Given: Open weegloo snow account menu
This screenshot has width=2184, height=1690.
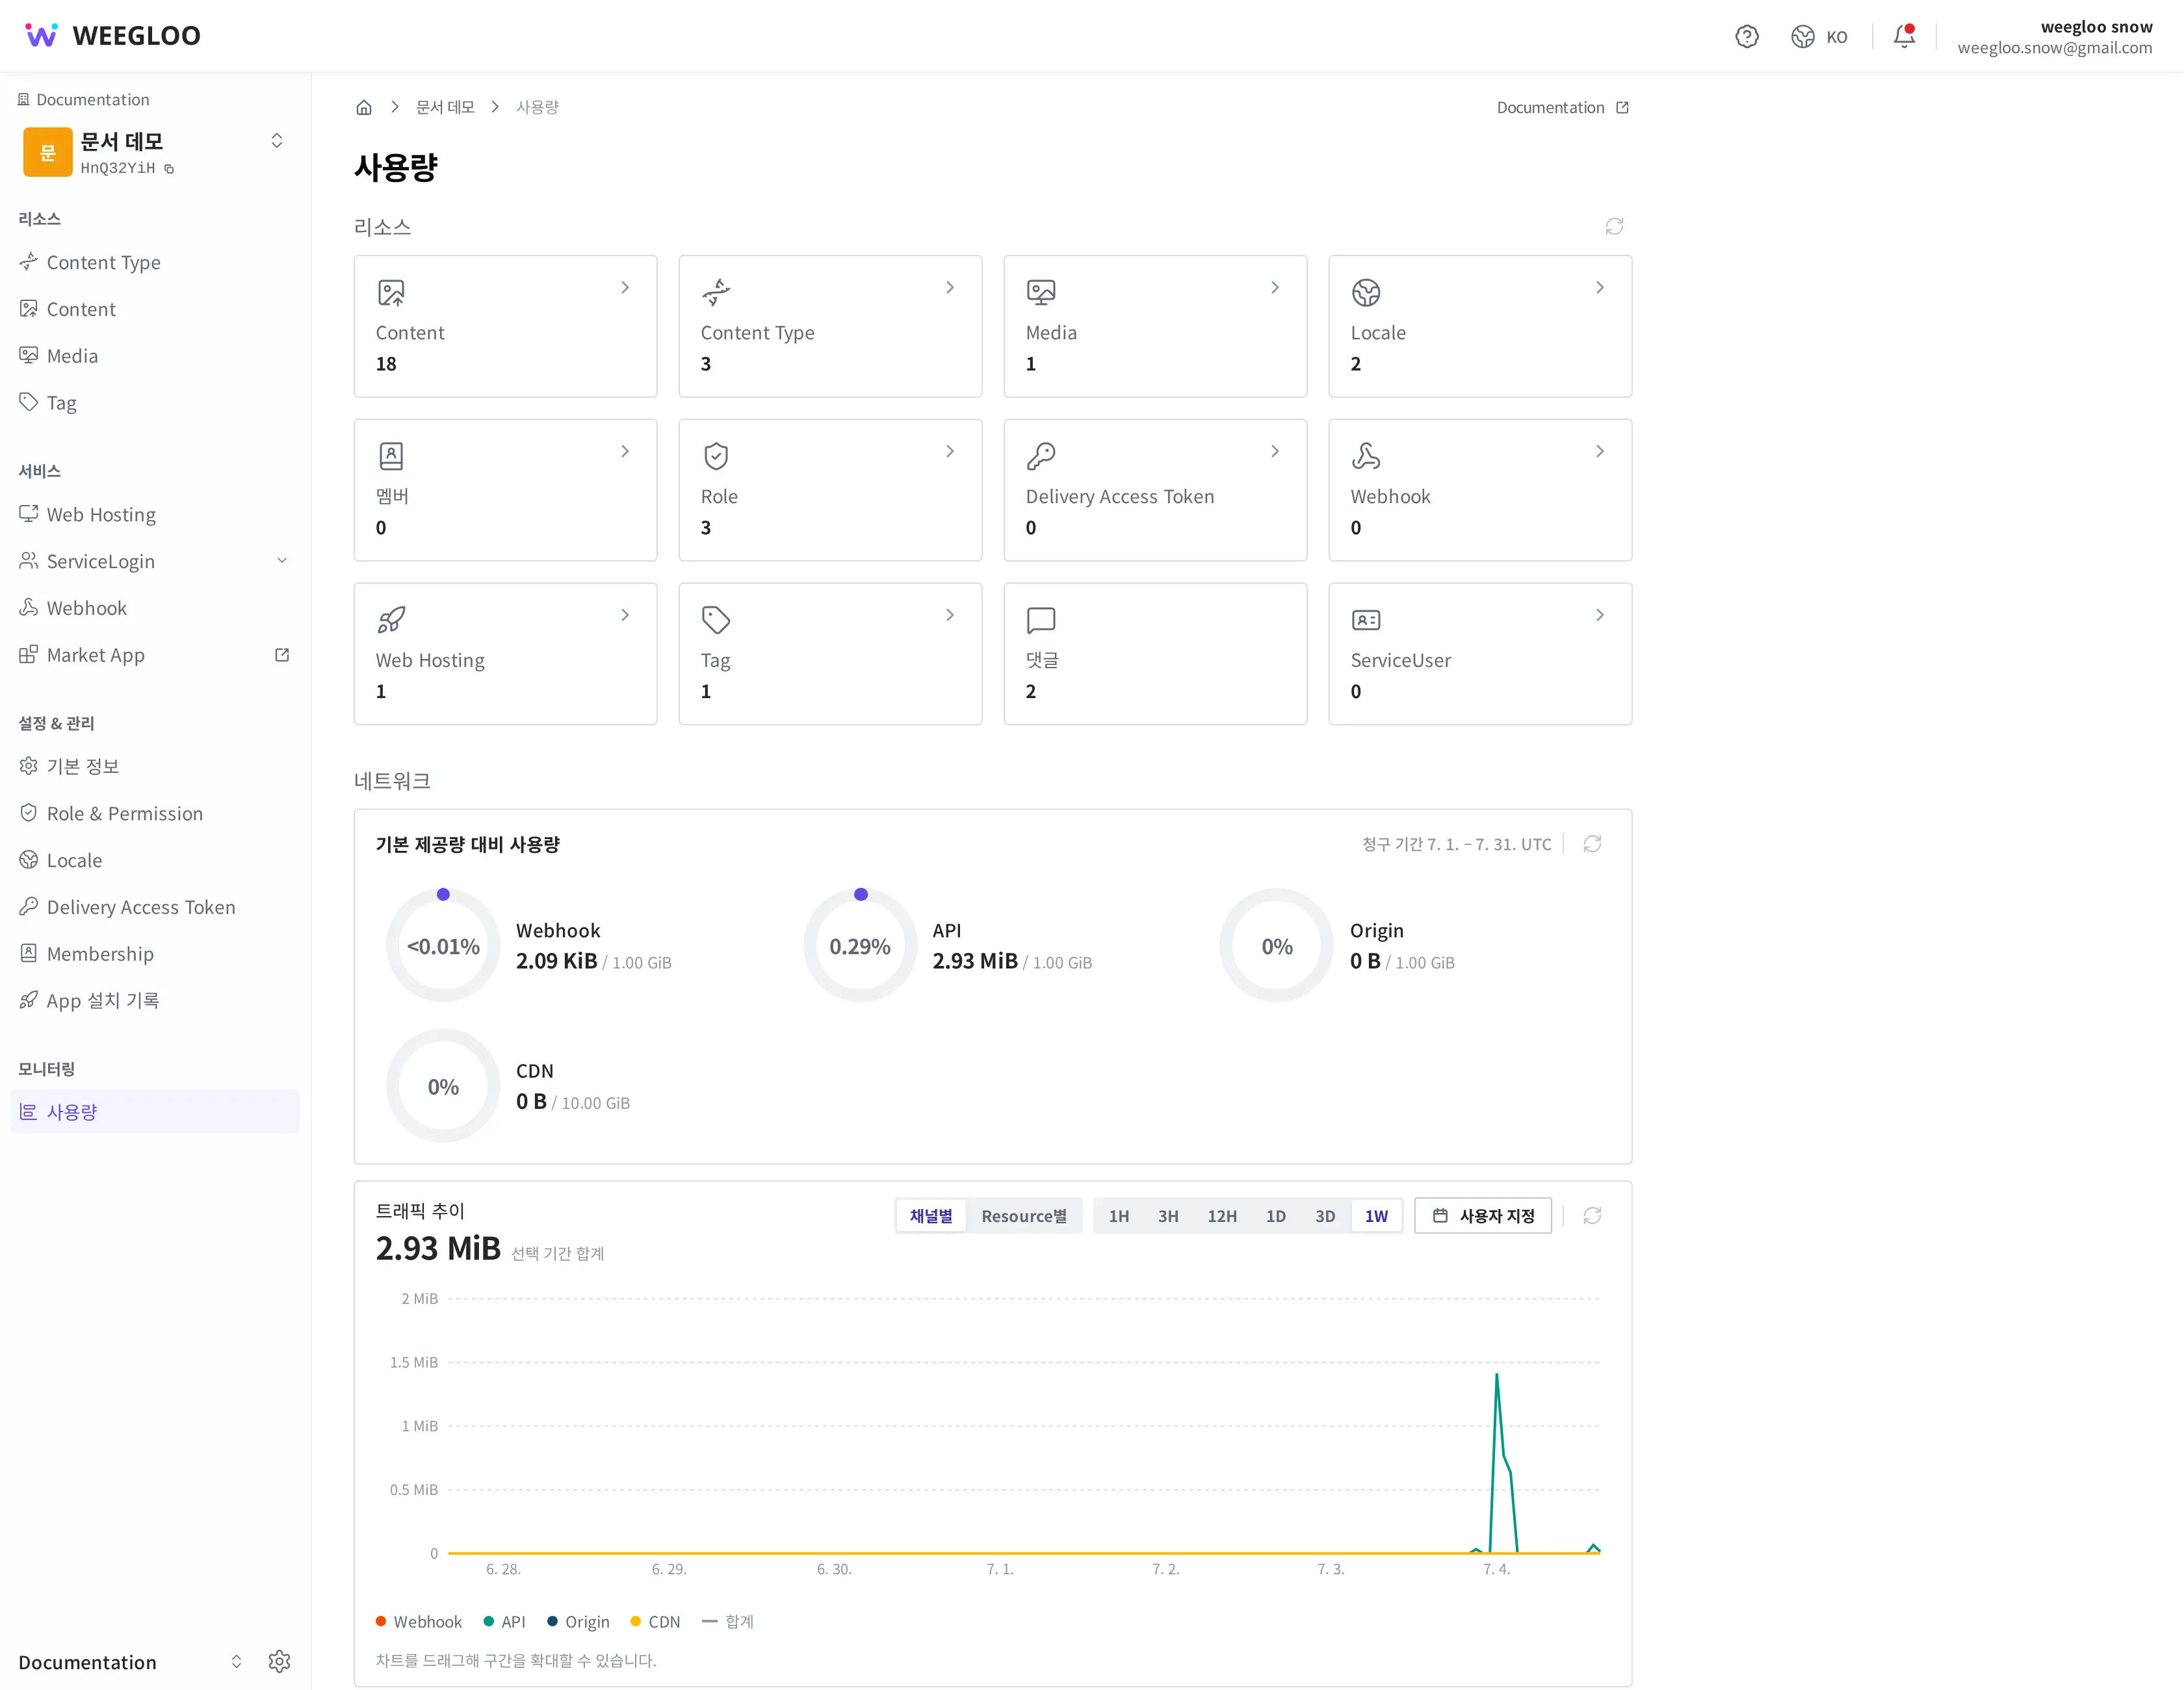Looking at the screenshot, I should (x=2055, y=37).
